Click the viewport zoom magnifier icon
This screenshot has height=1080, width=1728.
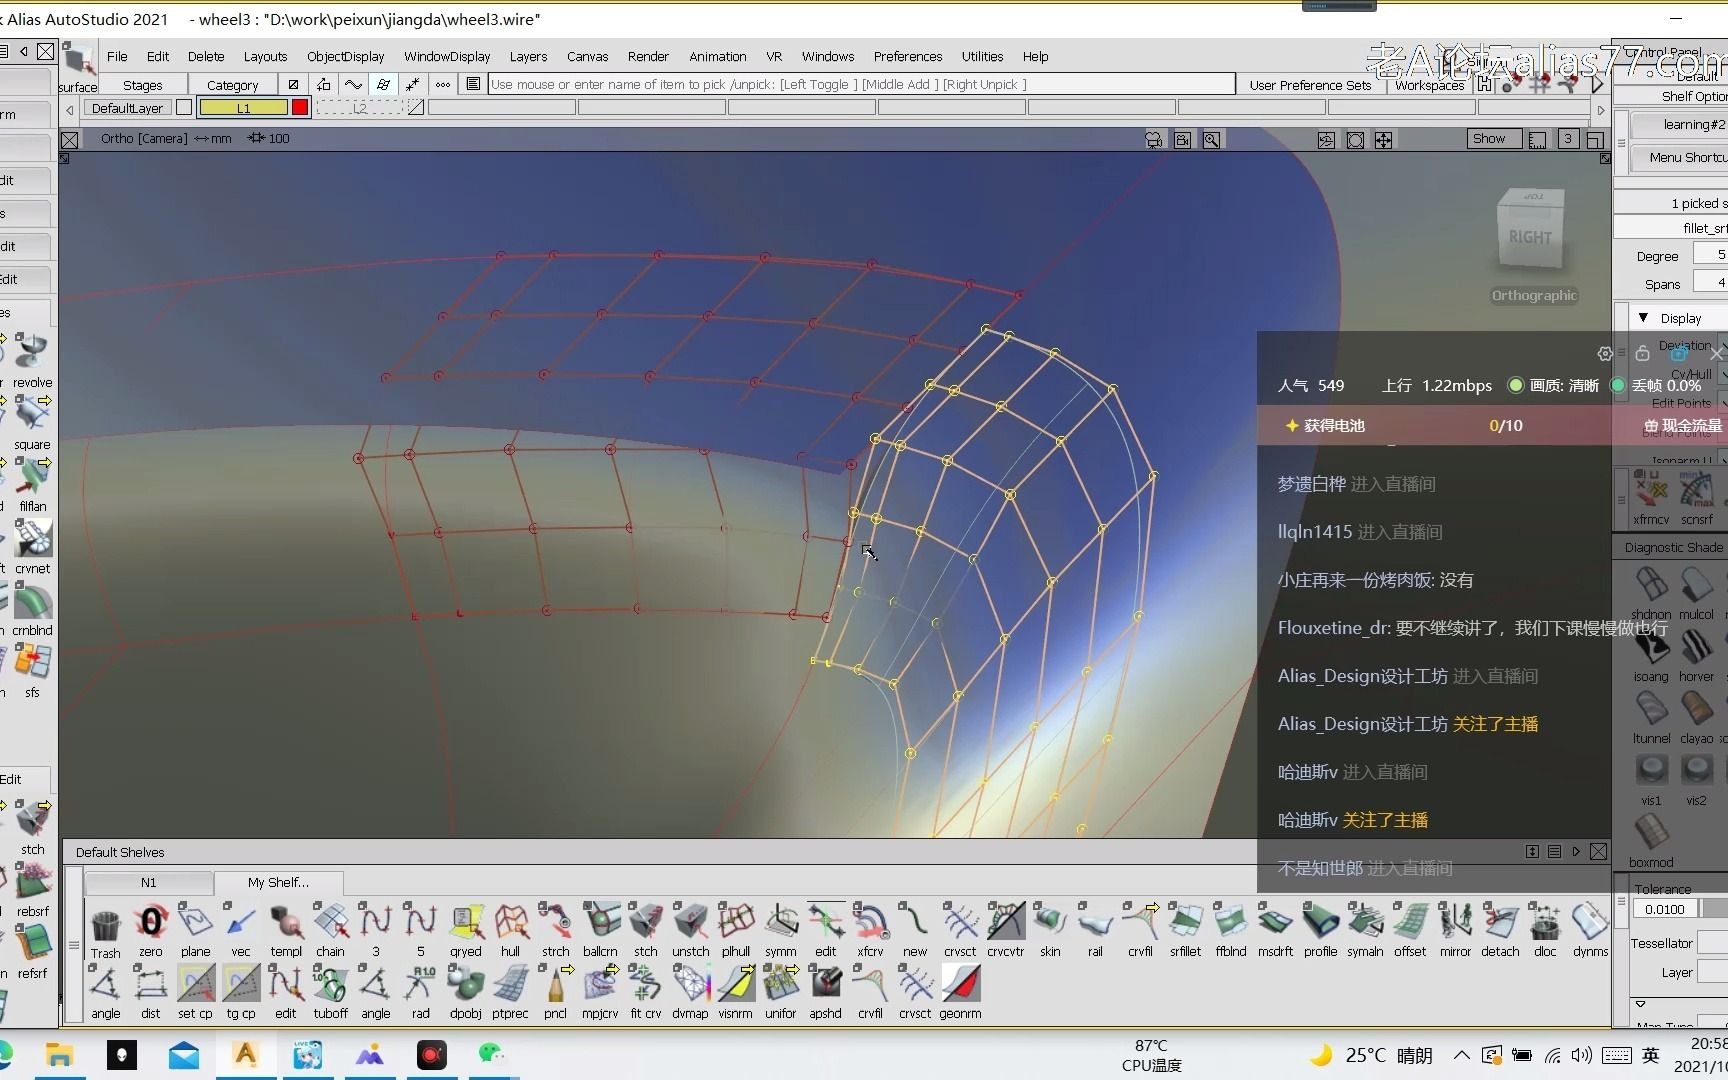1211,140
